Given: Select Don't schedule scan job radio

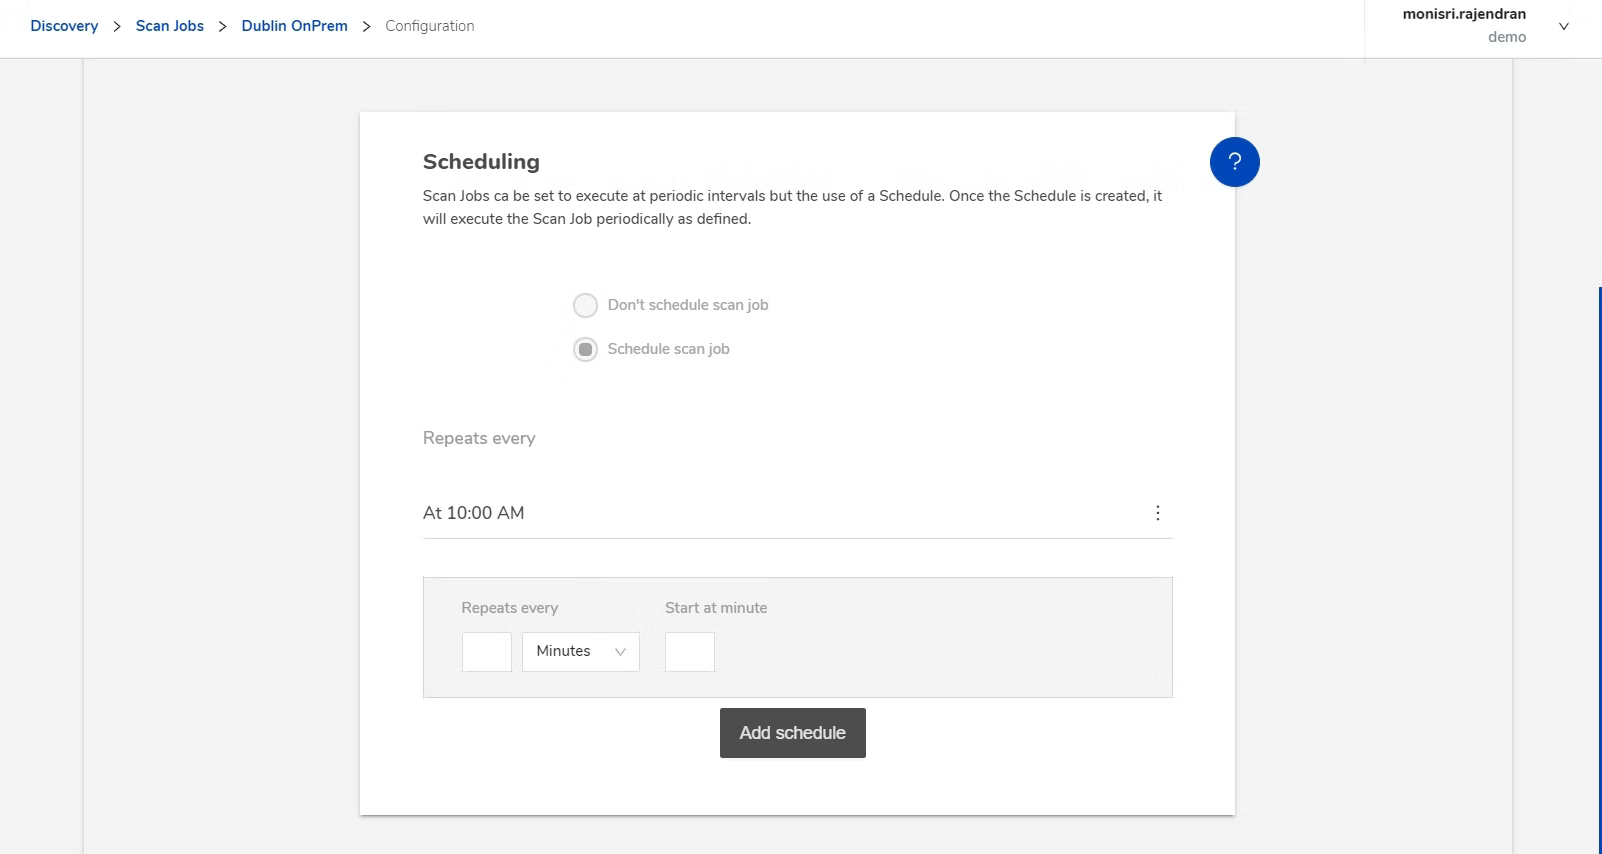Looking at the screenshot, I should point(585,305).
